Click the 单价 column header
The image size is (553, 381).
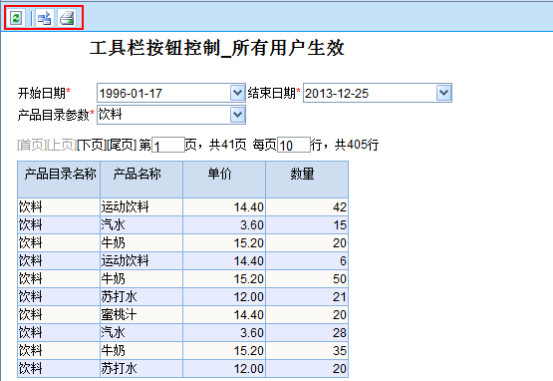click(224, 179)
